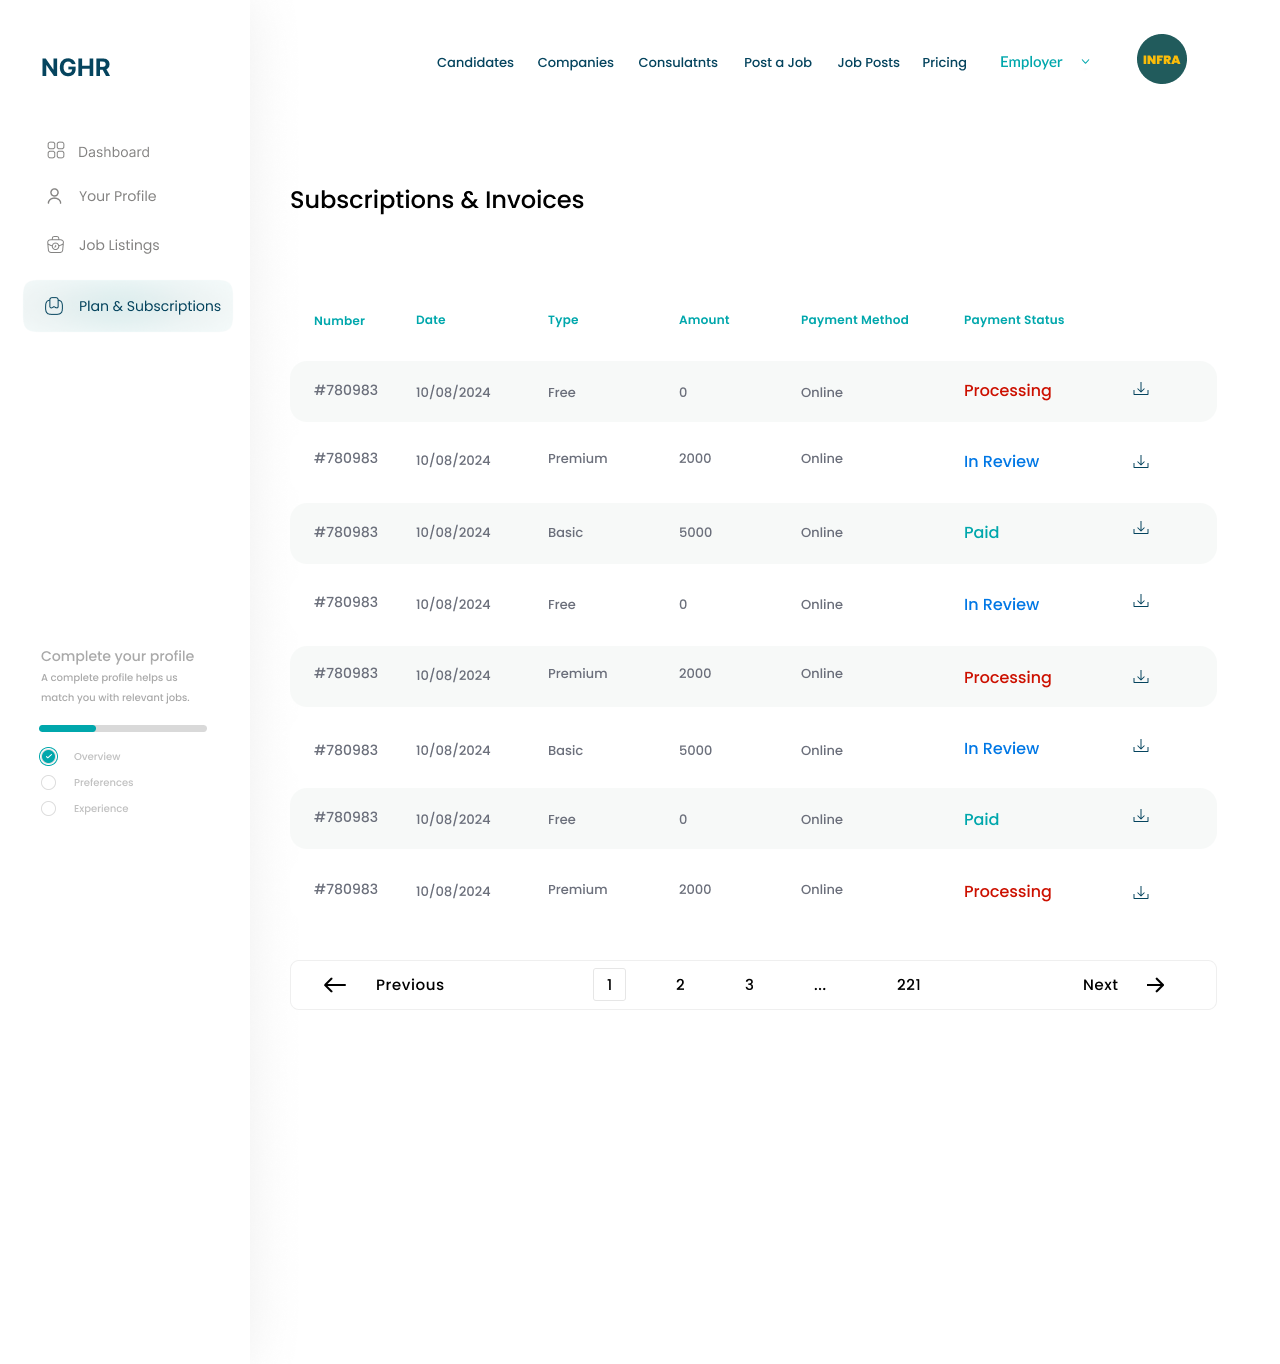Click the Date column header
1280x1364 pixels.
tap(431, 320)
